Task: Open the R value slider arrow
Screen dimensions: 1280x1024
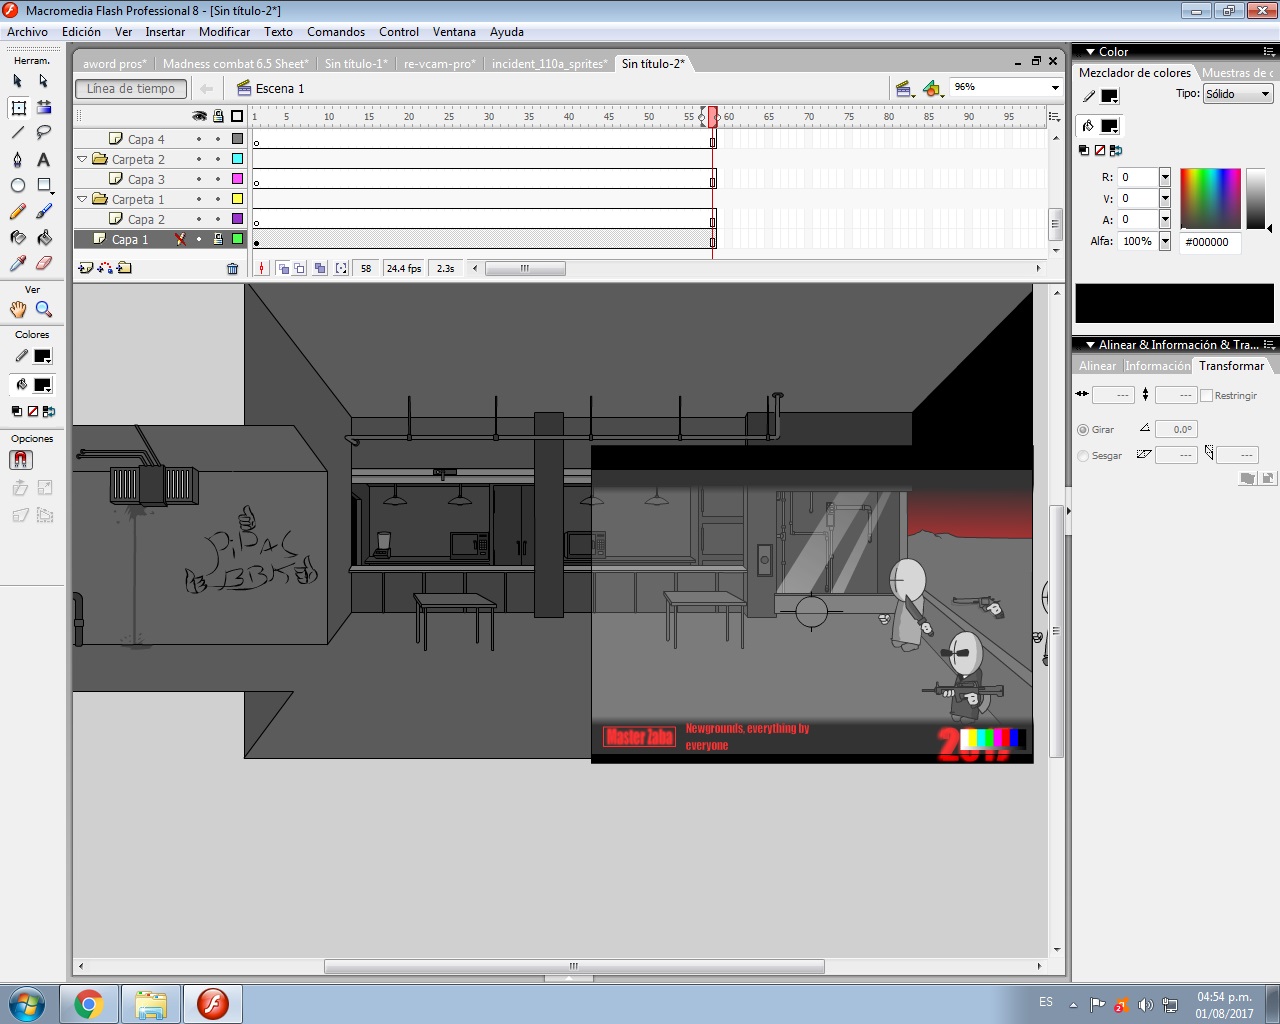Action: click(1165, 177)
